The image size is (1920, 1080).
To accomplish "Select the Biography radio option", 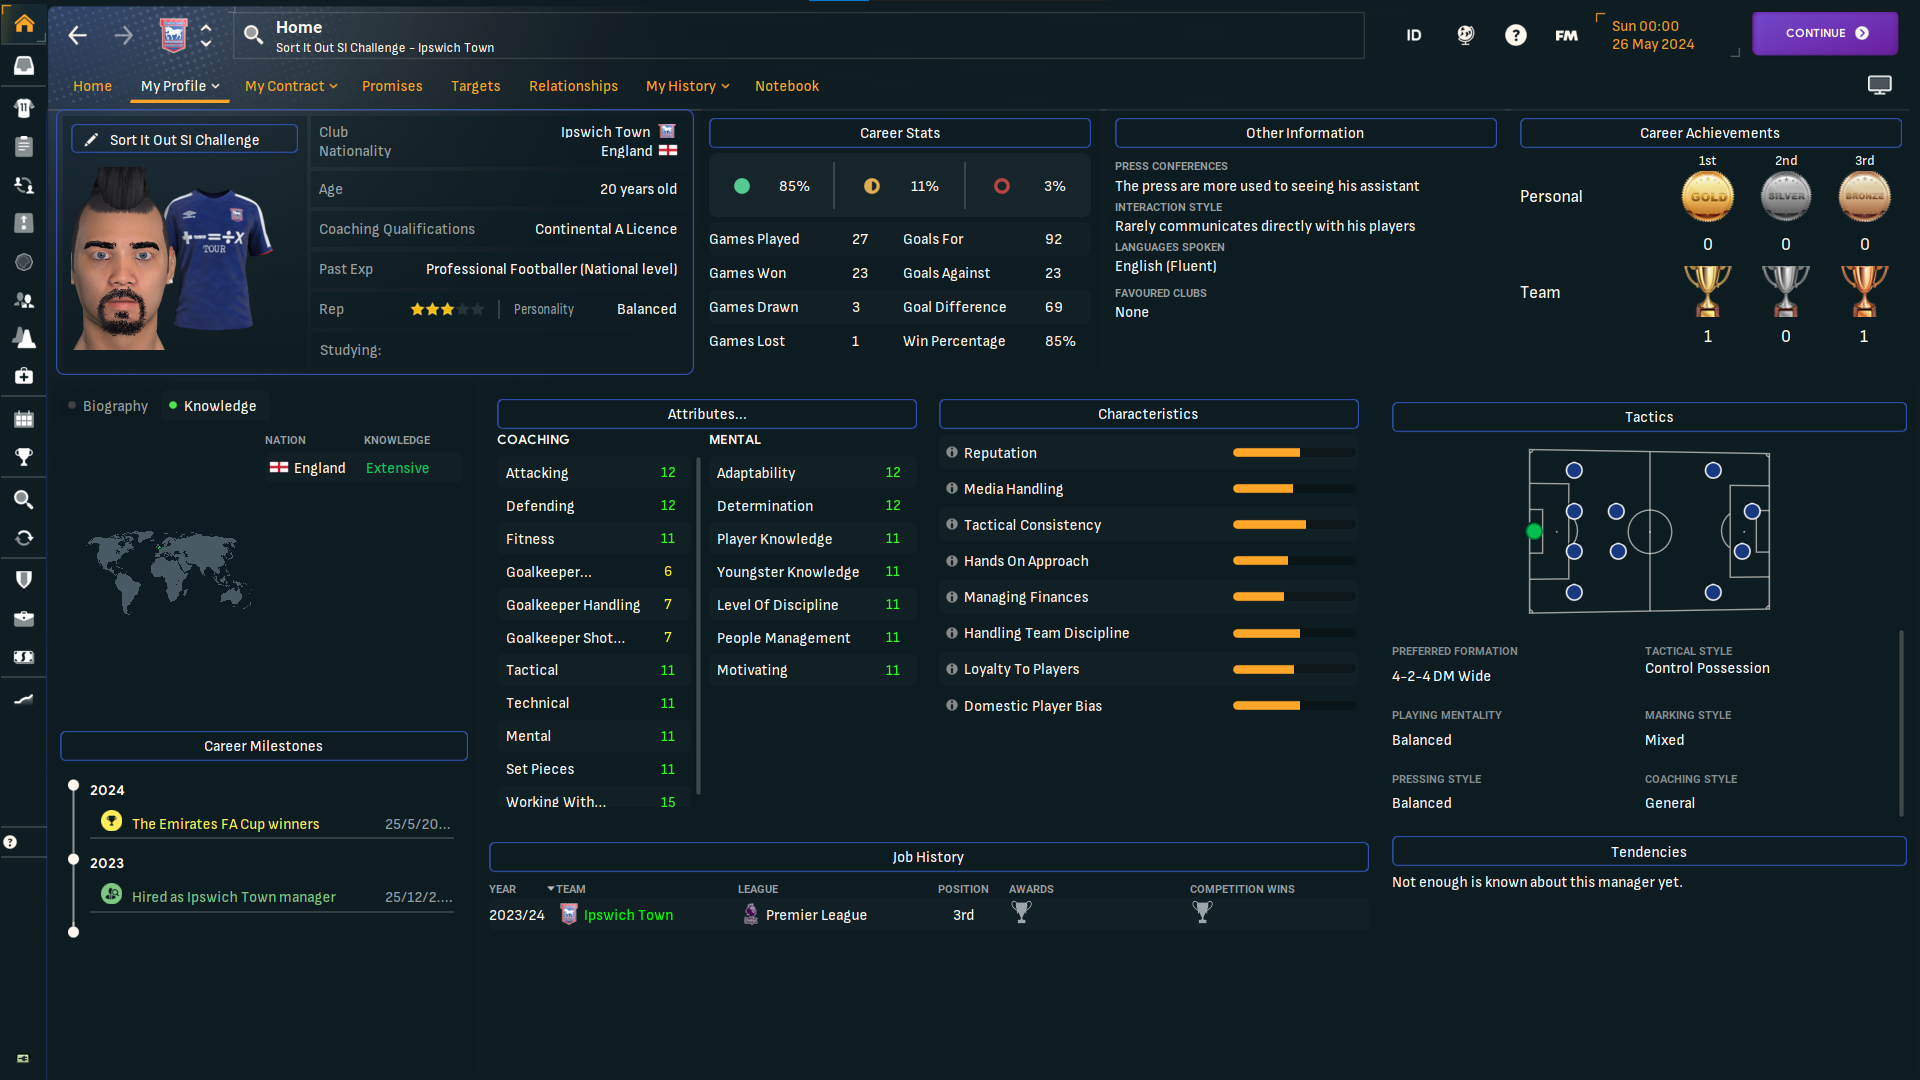I will 108,406.
